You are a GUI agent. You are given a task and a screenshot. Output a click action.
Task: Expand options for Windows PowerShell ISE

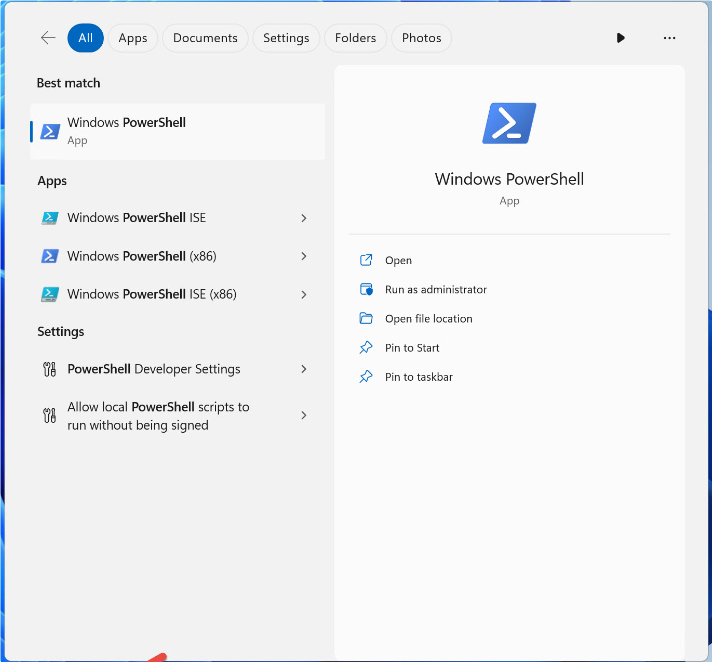tap(304, 218)
